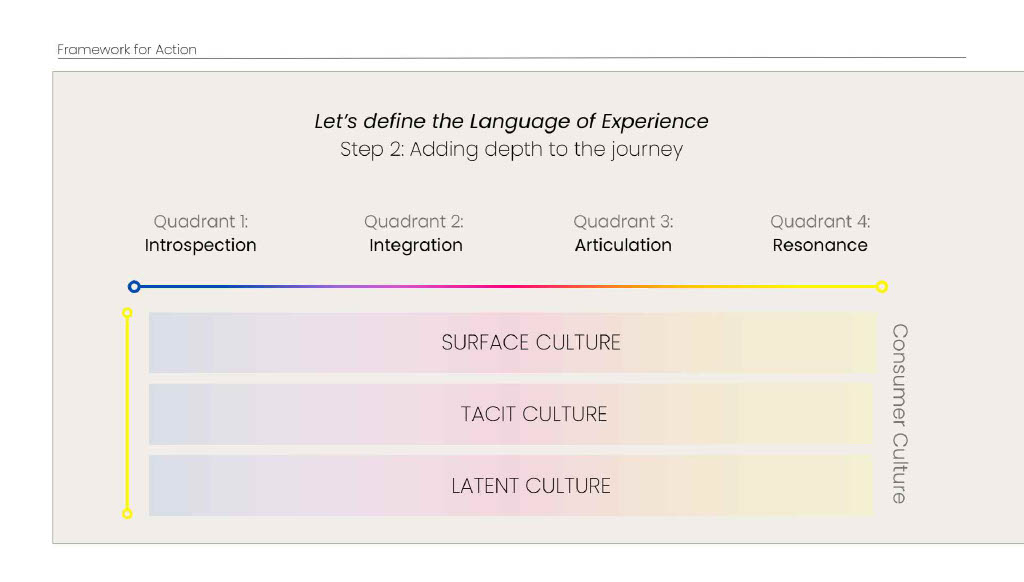Select the TACIT CULTURE bar
1024x582 pixels.
(512, 414)
